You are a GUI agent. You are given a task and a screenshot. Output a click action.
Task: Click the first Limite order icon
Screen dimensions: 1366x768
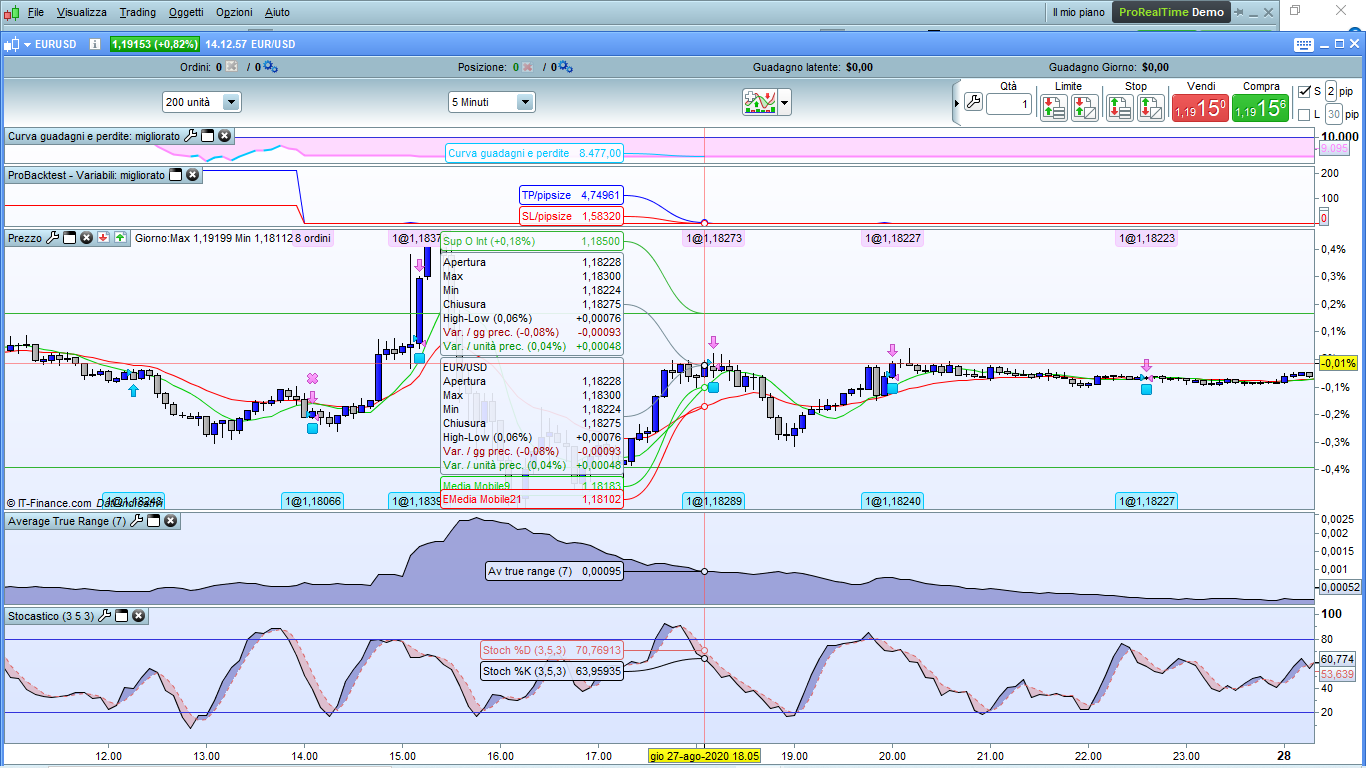pyautogui.click(x=1054, y=108)
